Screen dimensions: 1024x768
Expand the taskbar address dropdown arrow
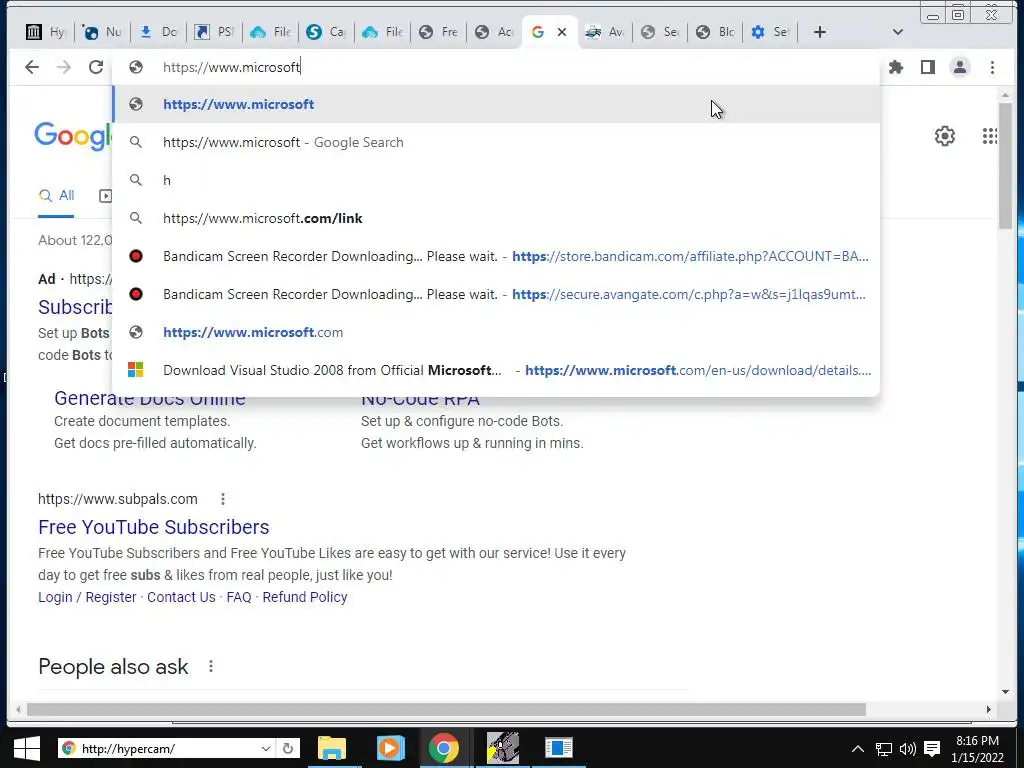(266, 748)
